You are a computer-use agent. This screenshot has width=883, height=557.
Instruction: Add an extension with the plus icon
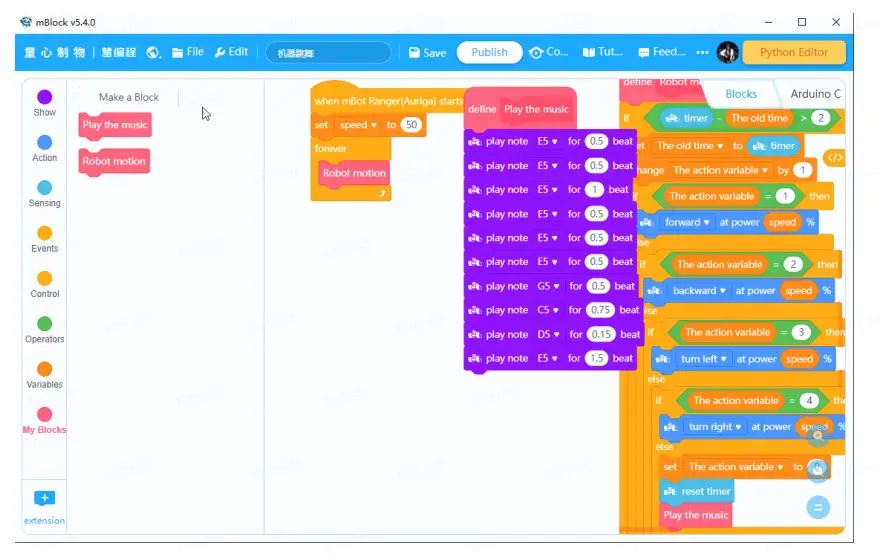tap(44, 498)
